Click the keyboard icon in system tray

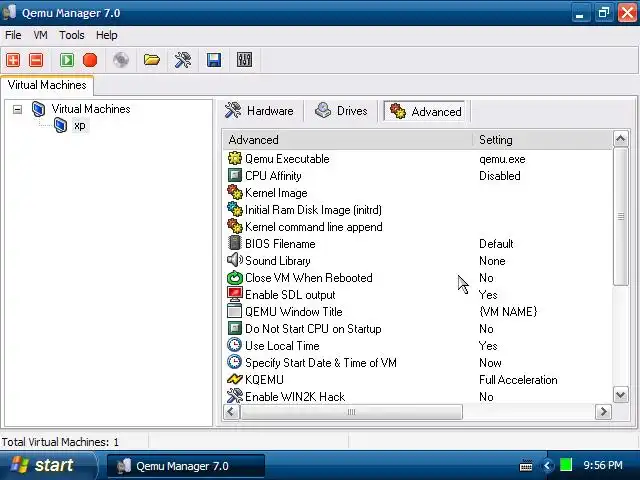click(526, 465)
